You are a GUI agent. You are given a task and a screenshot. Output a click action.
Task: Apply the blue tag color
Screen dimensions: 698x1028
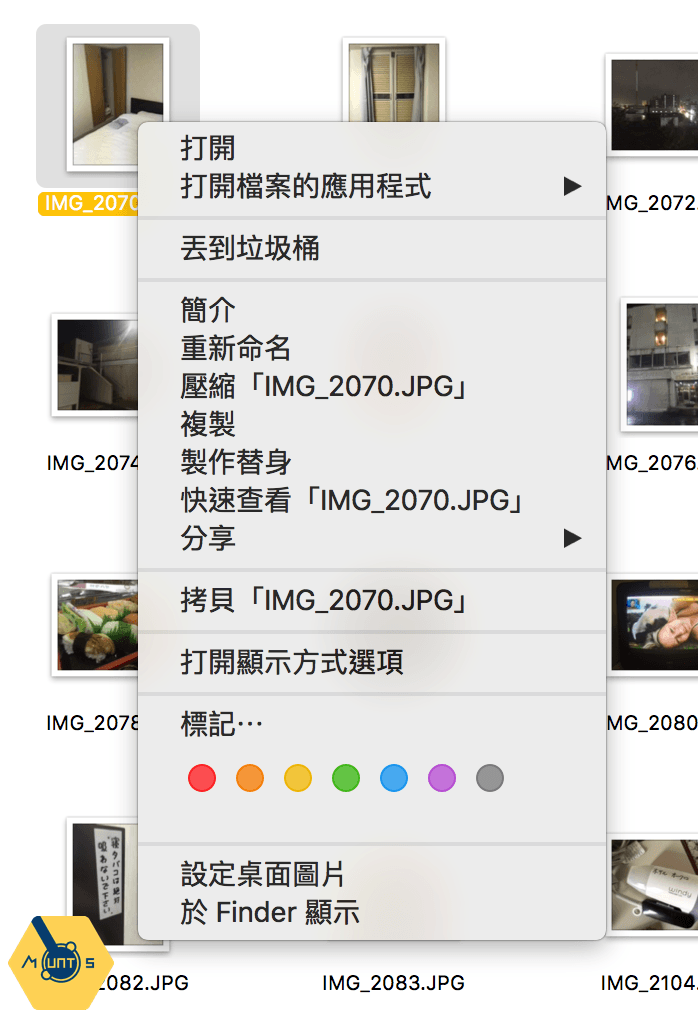click(x=394, y=778)
